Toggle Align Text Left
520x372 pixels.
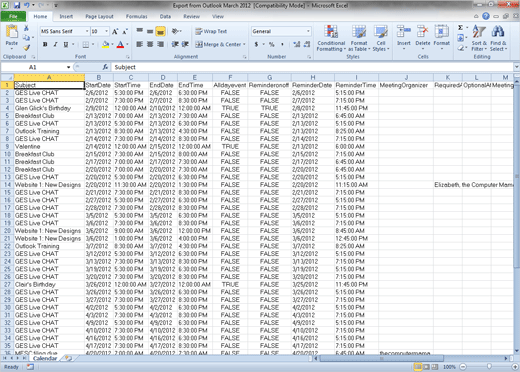click(140, 44)
